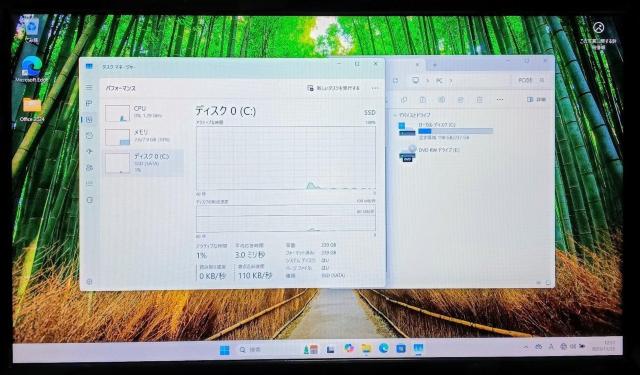Open Processes page in Task Manager sidebar

click(89, 103)
